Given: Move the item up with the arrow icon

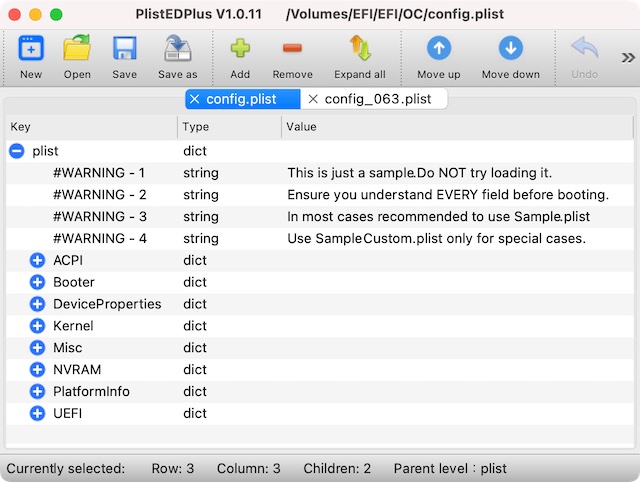Looking at the screenshot, I should 439,48.
